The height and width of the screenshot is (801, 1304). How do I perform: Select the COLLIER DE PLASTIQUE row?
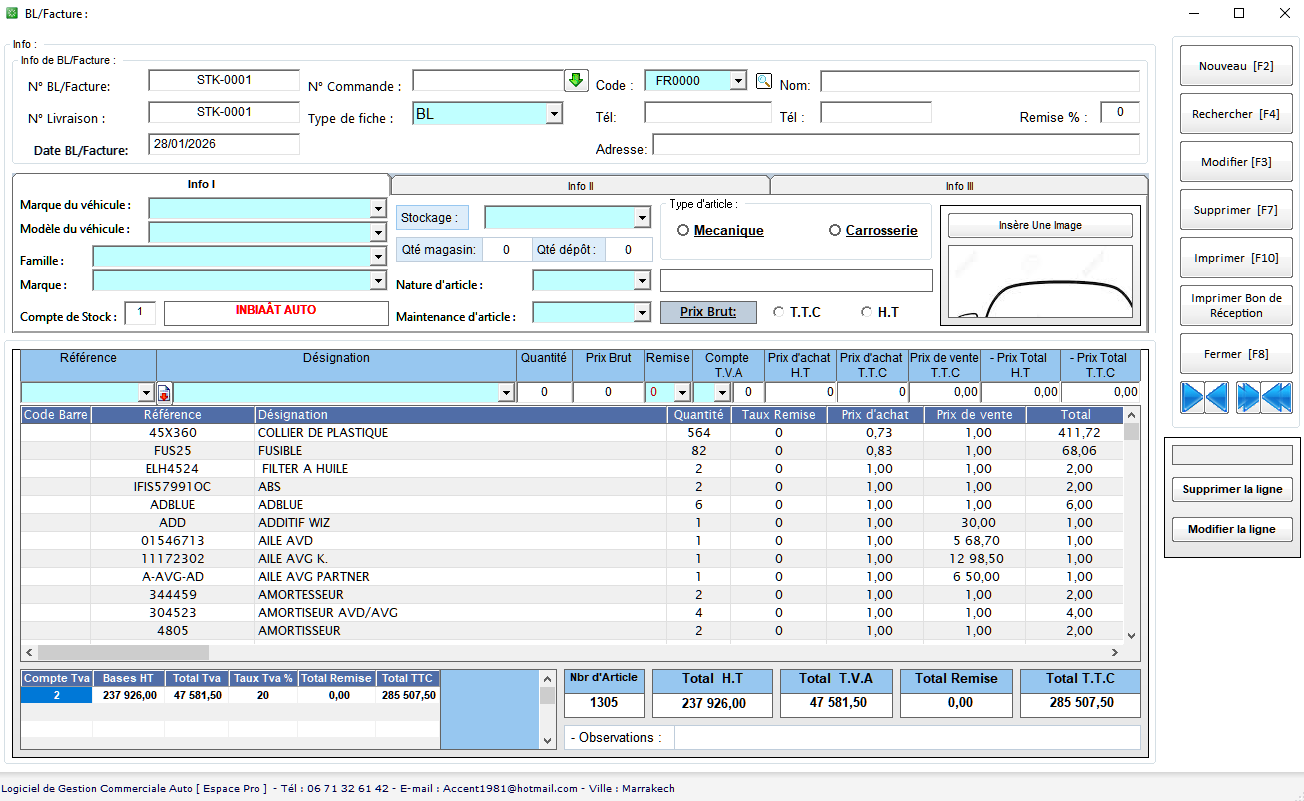pyautogui.click(x=572, y=433)
